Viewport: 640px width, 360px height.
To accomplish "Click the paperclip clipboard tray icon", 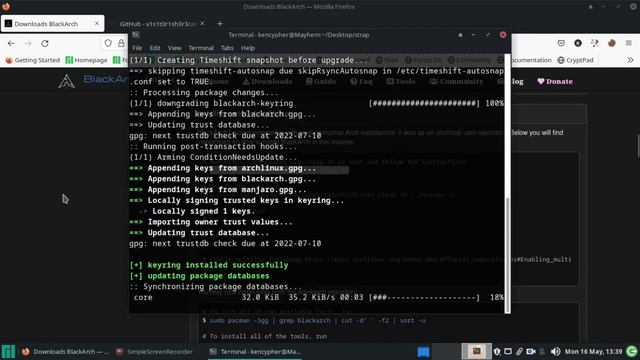I will click(x=519, y=351).
